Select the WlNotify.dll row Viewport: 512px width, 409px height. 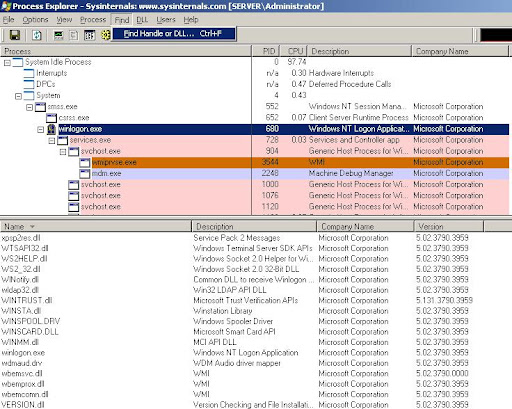coord(242,280)
